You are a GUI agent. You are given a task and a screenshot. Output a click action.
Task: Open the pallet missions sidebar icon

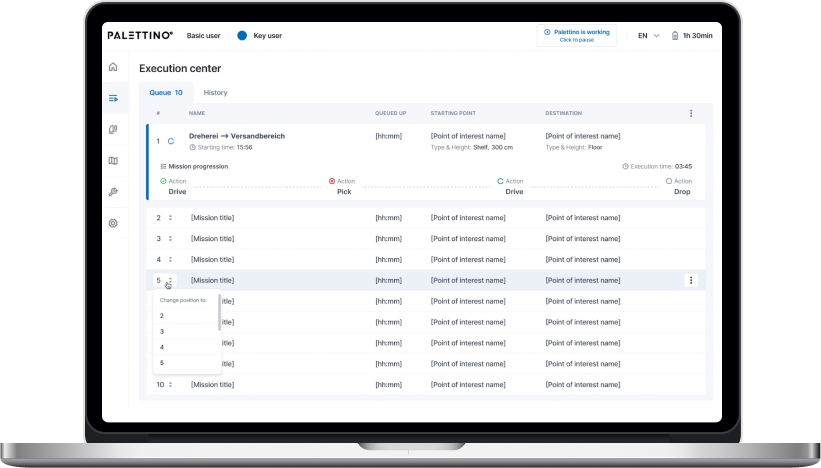pyautogui.click(x=113, y=129)
